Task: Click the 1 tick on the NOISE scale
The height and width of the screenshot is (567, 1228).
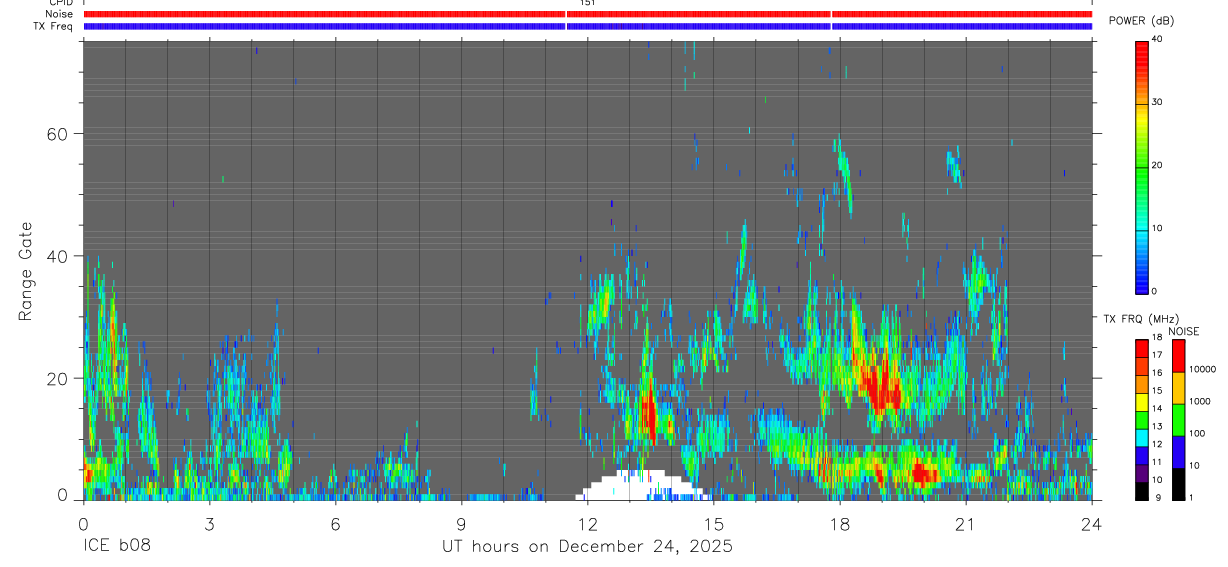Action: tap(1191, 498)
